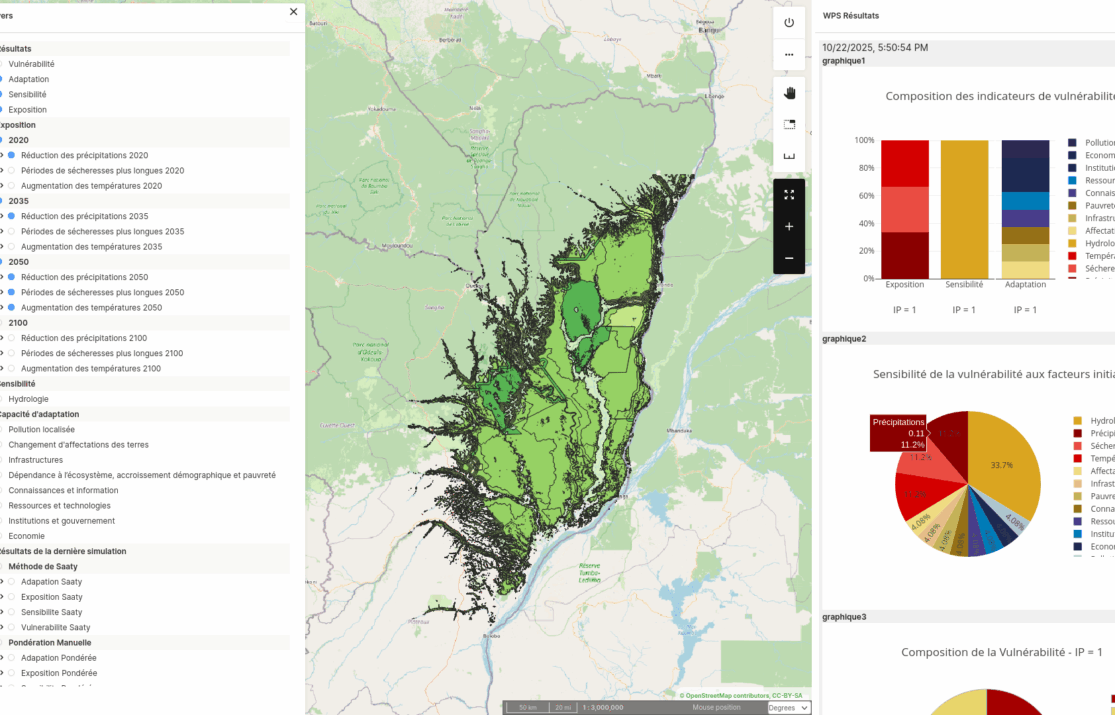Click the power icon on the map toolbar

pyautogui.click(x=789, y=23)
